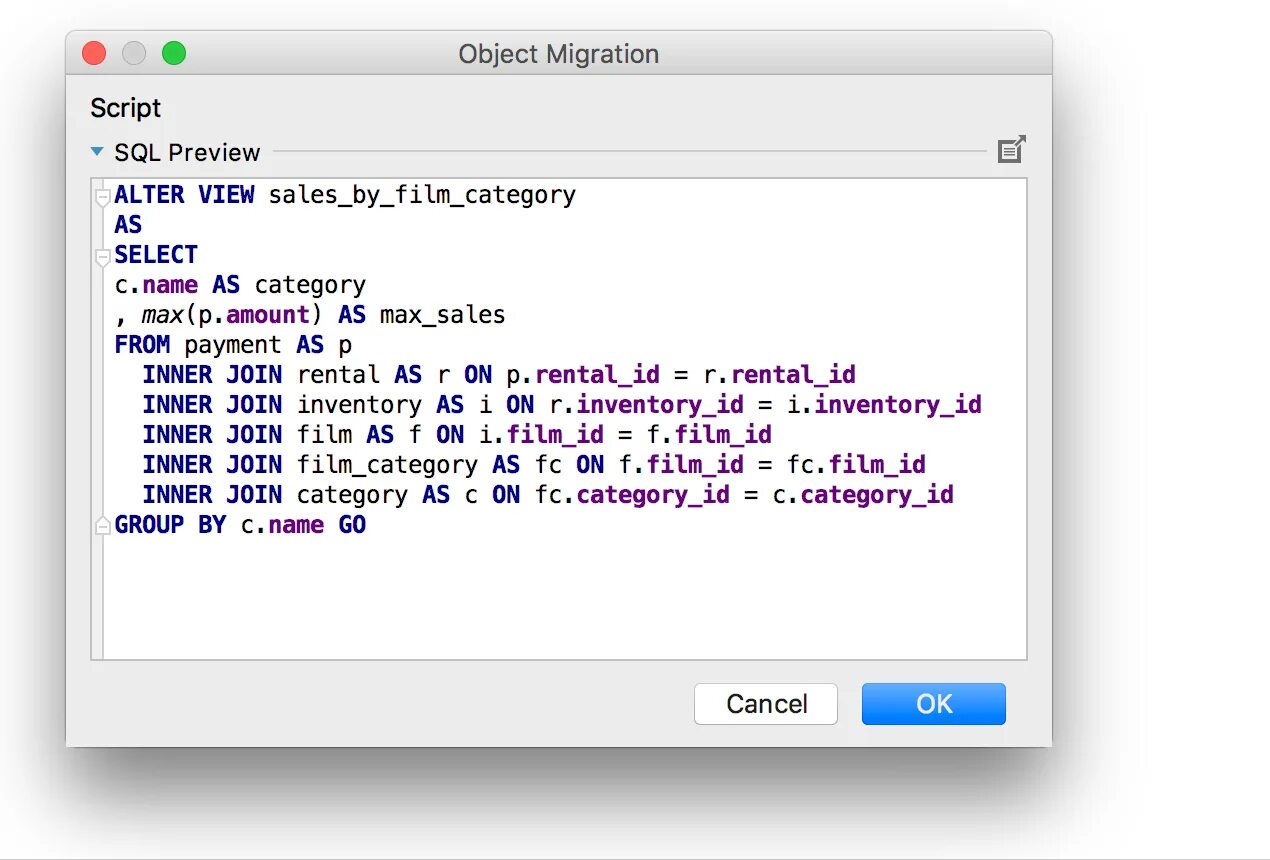The image size is (1270, 860).
Task: Click the empty area below the SQL code
Action: coord(565,600)
